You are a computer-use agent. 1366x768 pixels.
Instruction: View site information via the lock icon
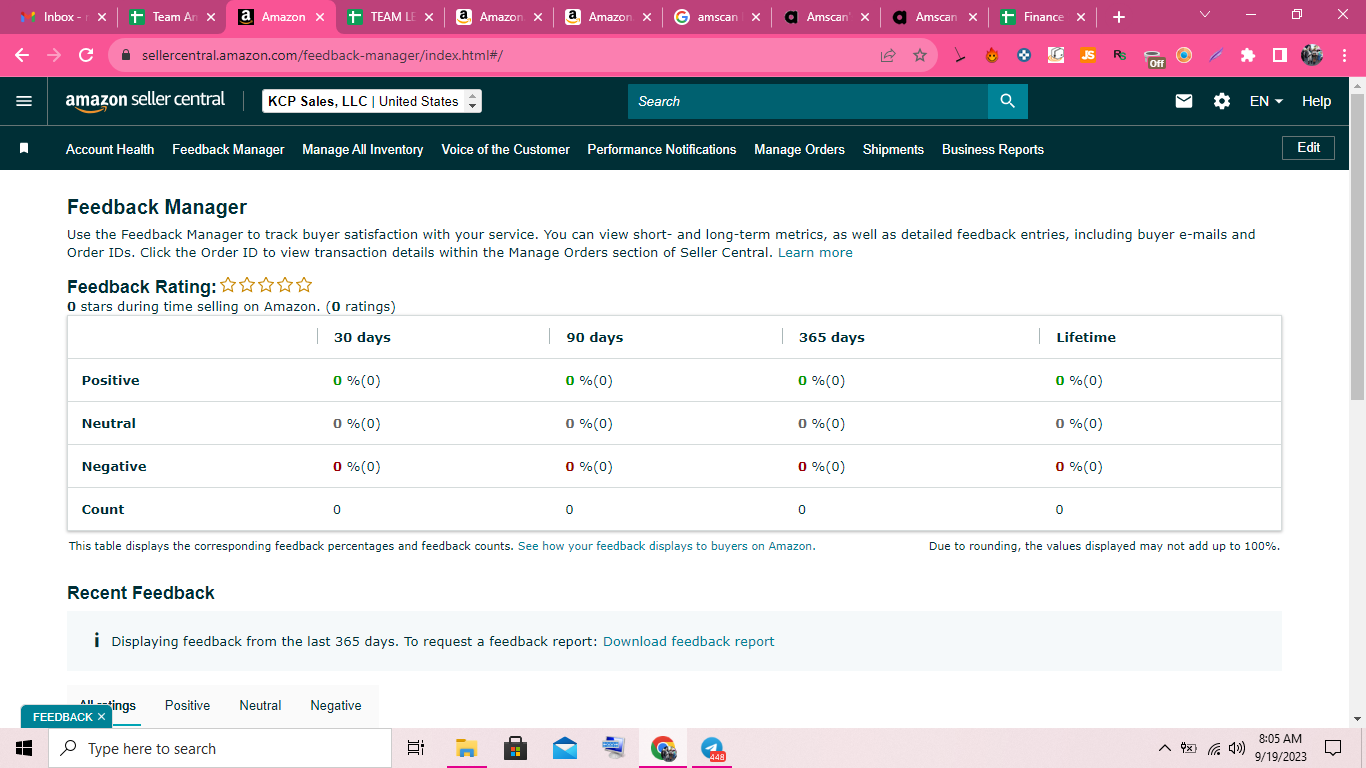(126, 56)
